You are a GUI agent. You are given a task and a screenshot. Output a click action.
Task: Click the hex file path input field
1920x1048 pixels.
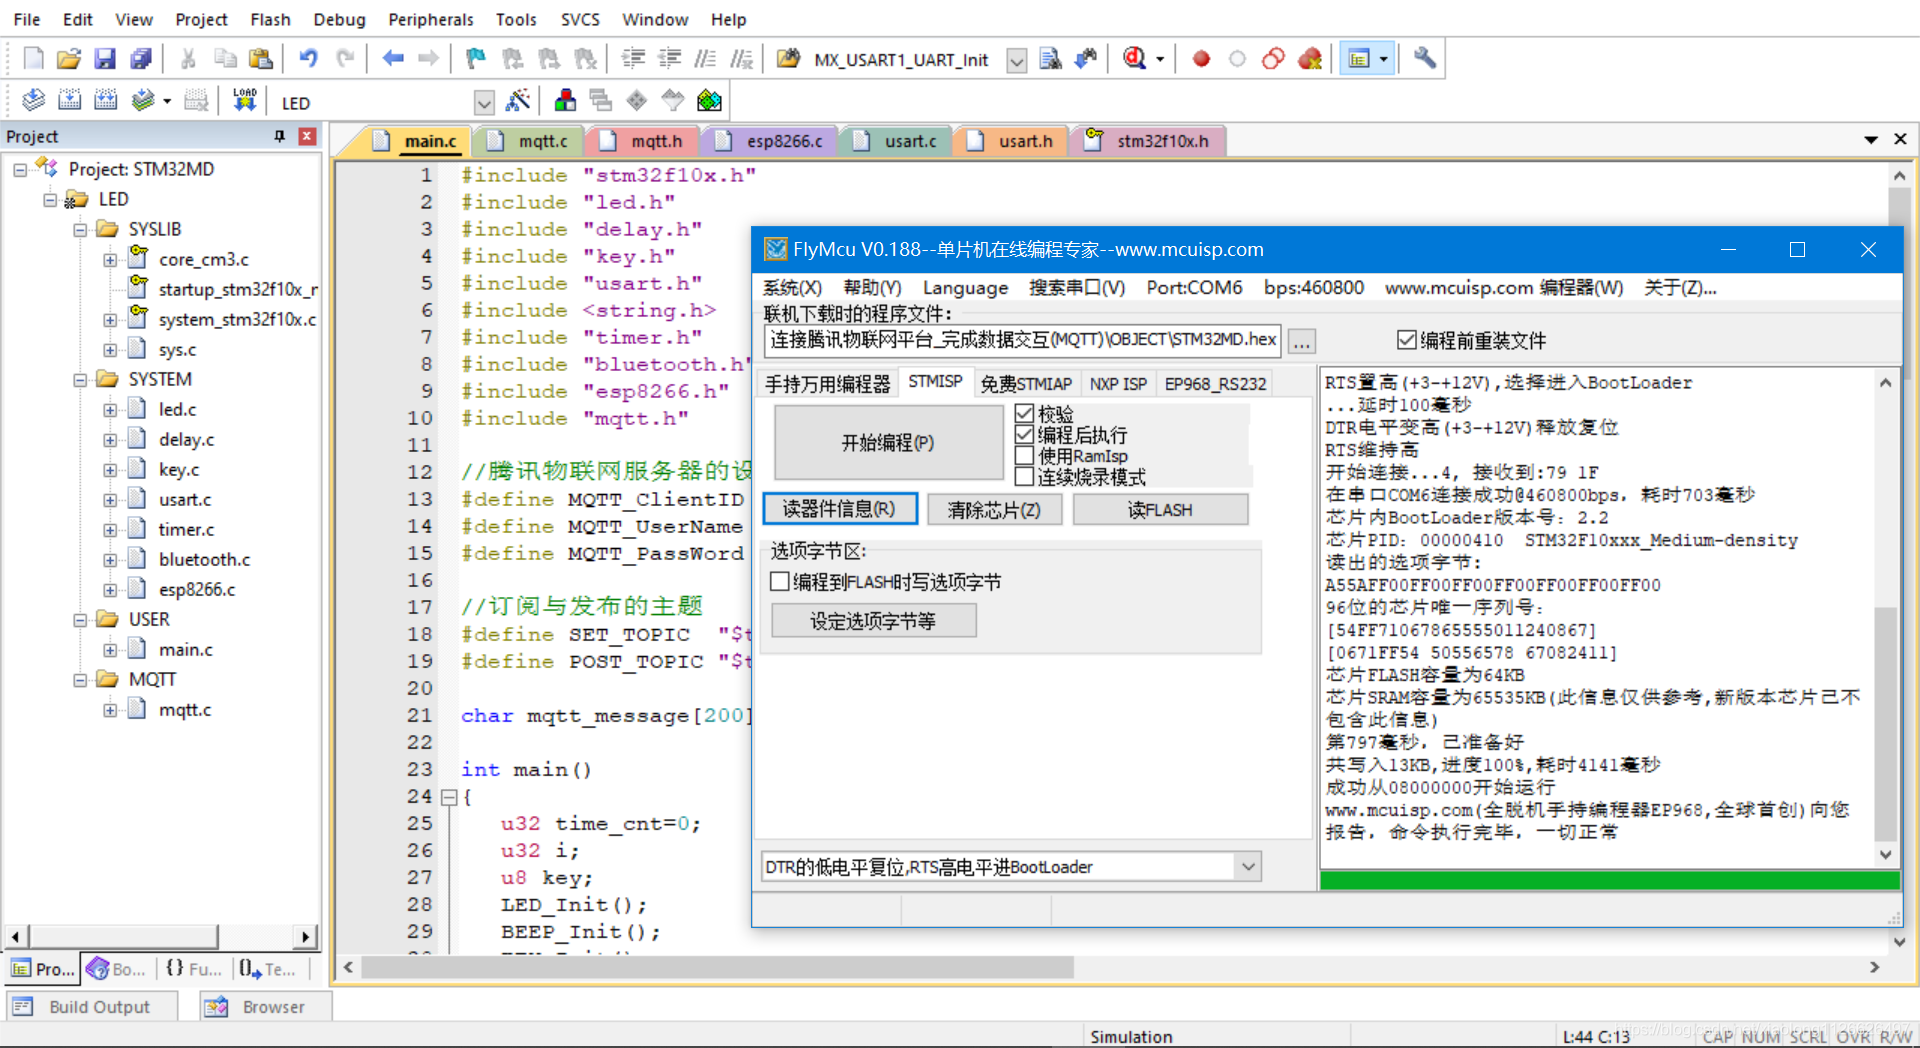click(1022, 340)
